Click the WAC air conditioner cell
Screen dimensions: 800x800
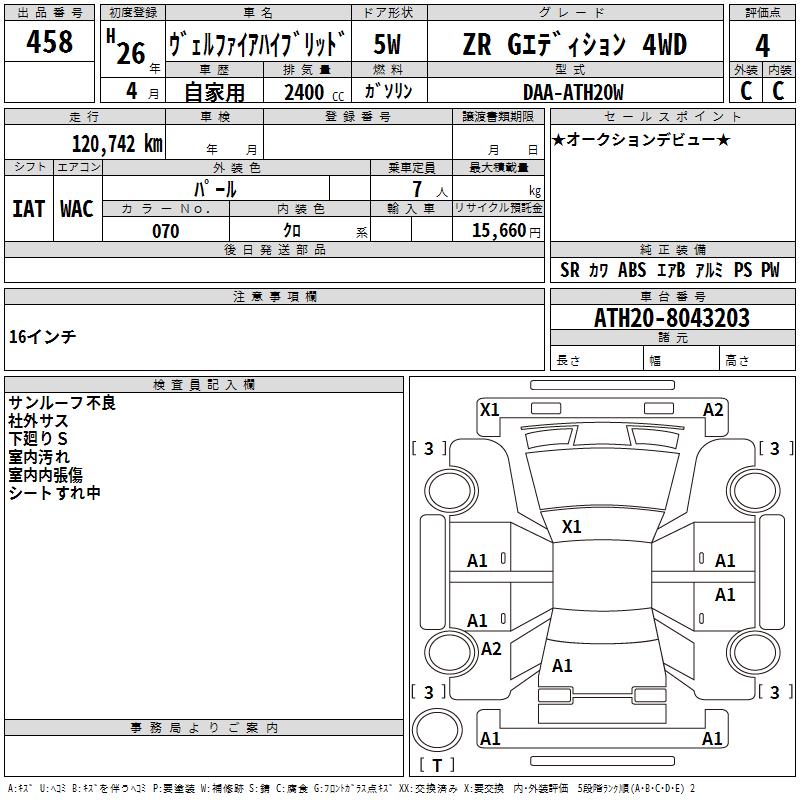[x=77, y=208]
